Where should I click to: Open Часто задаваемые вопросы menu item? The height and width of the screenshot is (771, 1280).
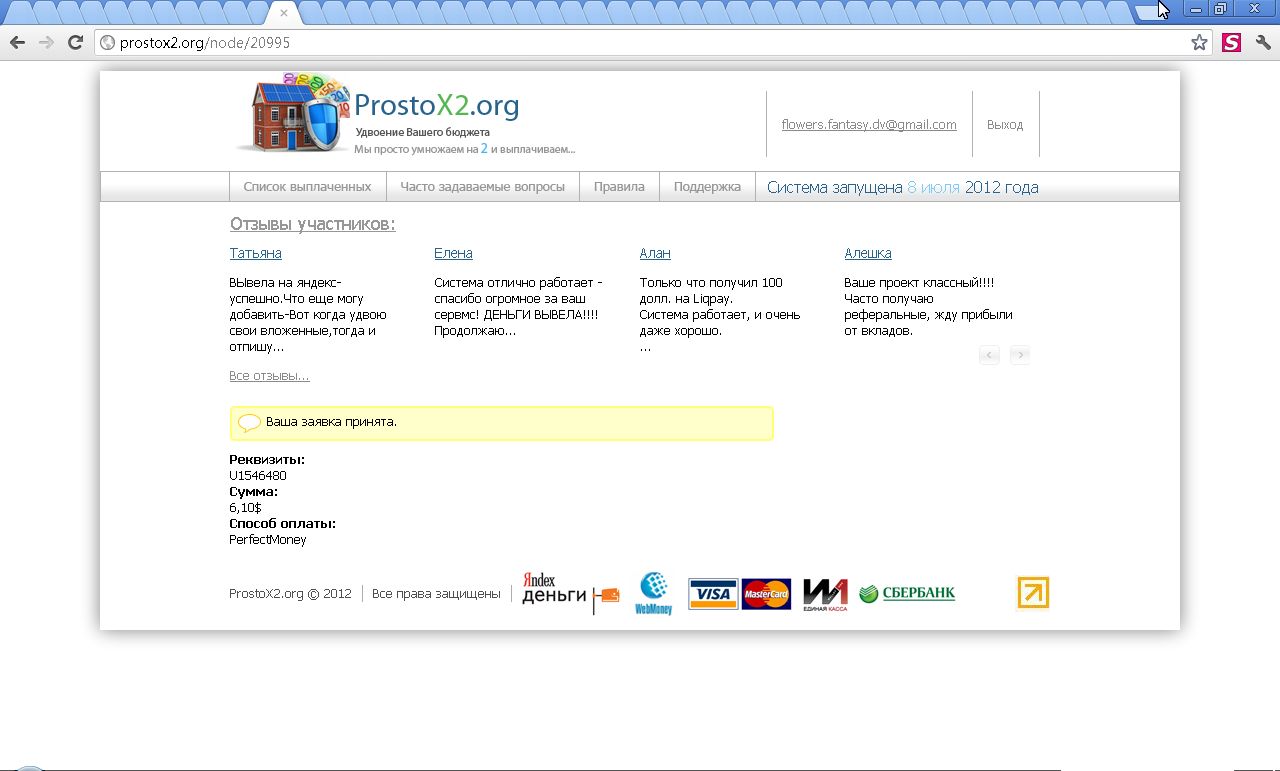coord(482,187)
